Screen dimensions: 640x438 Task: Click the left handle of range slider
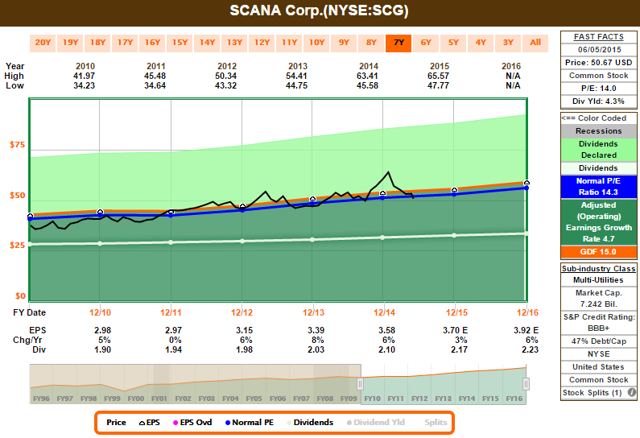tap(360, 384)
